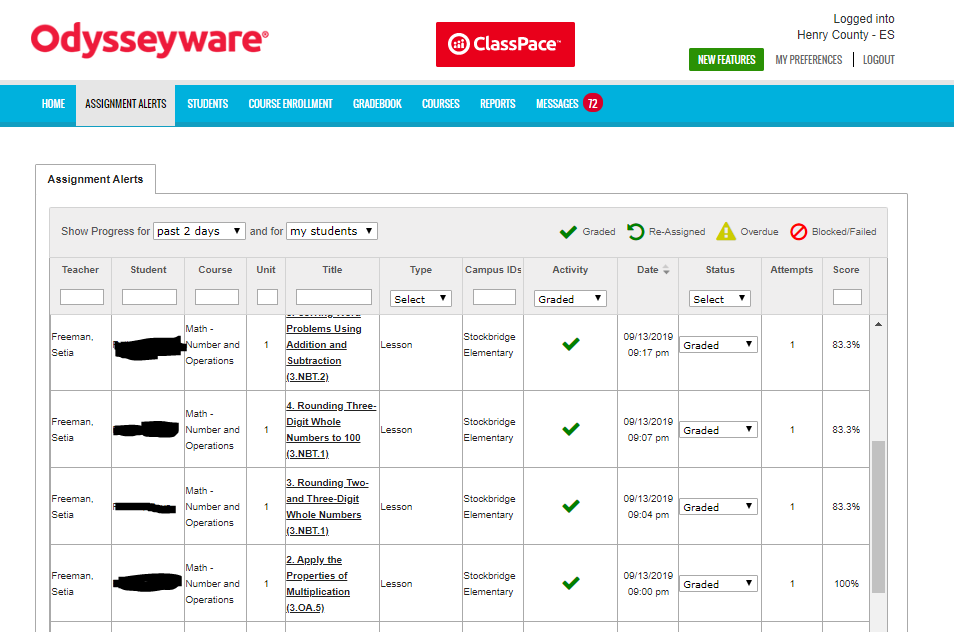Image resolution: width=954 pixels, height=632 pixels.
Task: Open Status dropdown for the 09:07 pm row
Action: 718,430
